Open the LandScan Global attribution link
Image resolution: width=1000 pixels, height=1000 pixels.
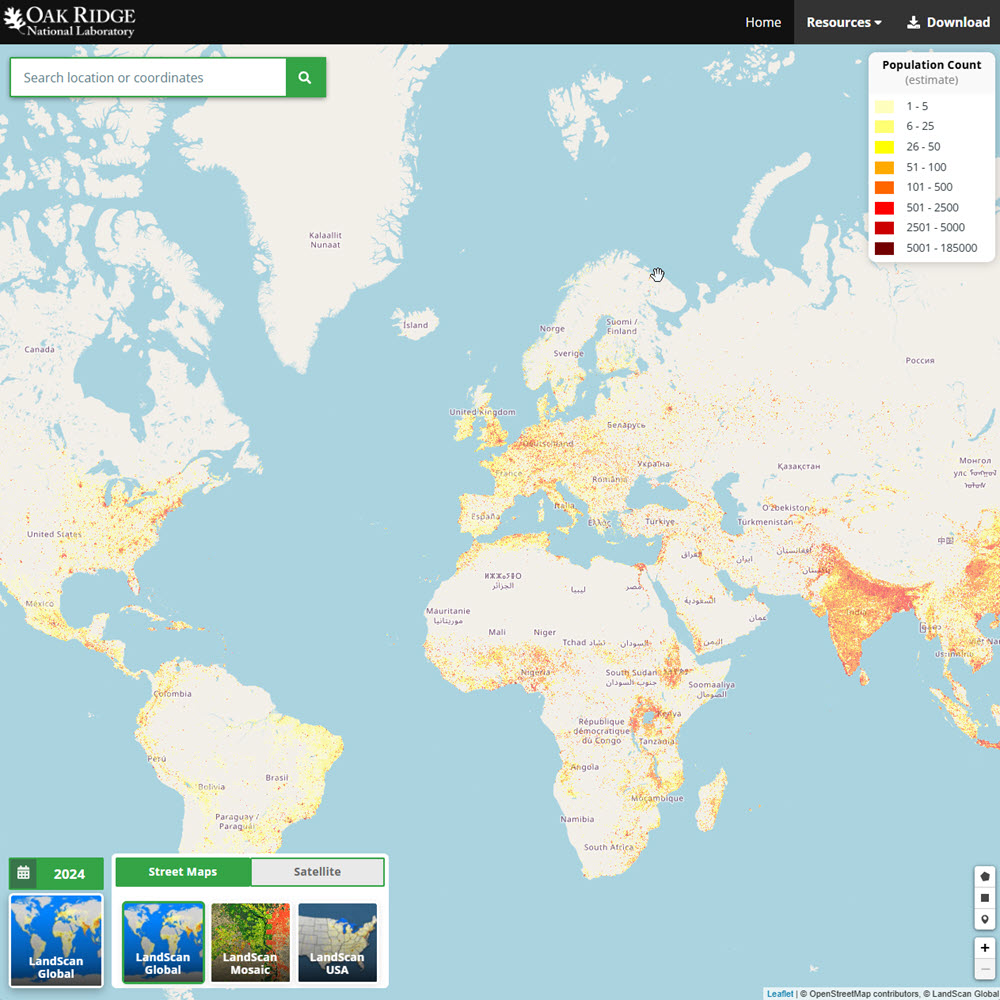[x=965, y=994]
